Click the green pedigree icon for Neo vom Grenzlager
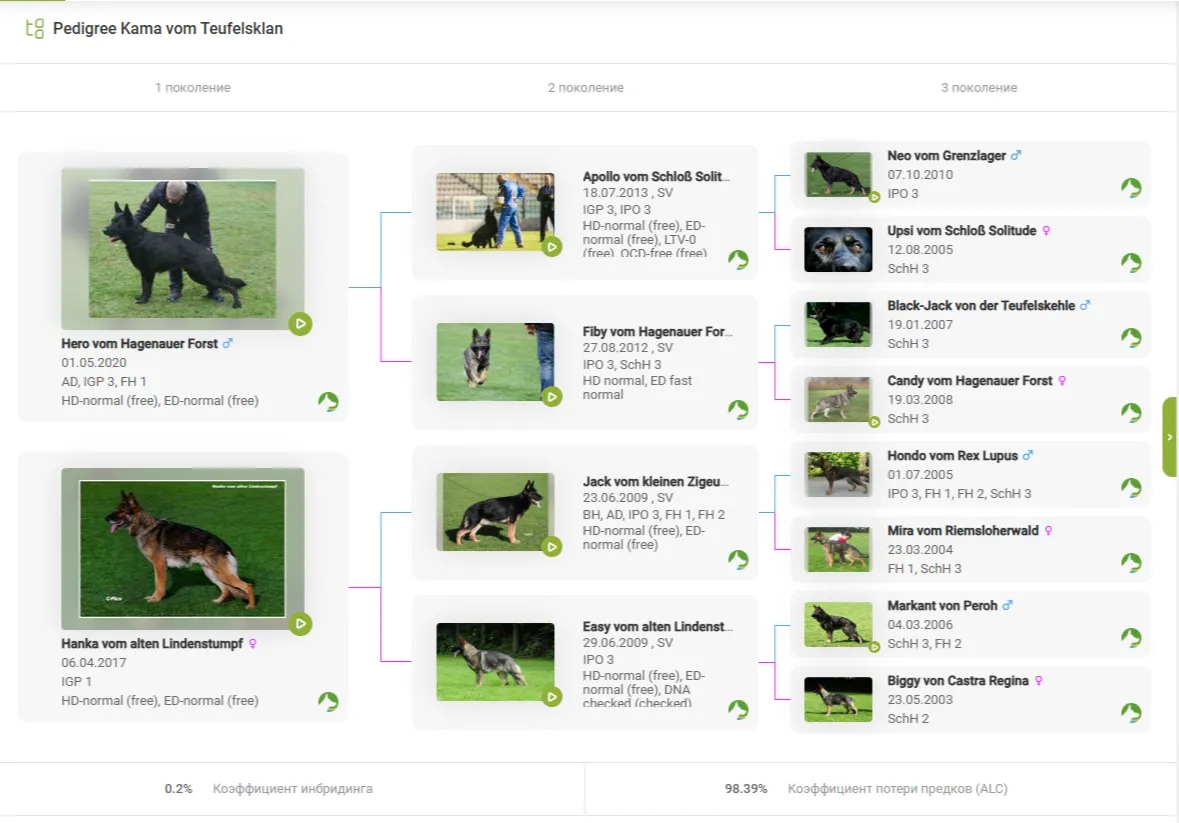 tap(1131, 188)
